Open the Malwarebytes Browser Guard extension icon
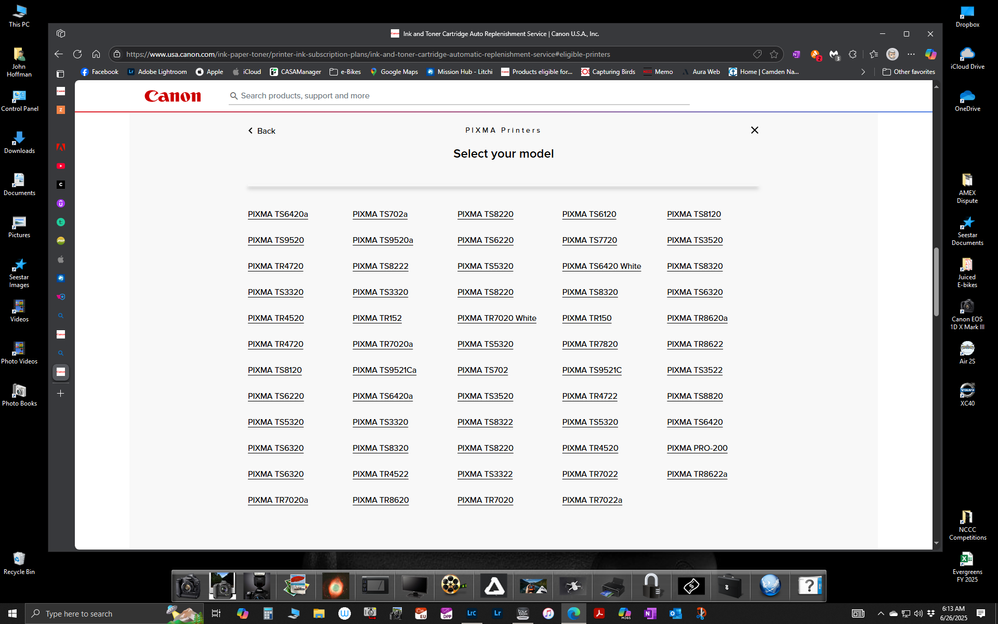Image resolution: width=998 pixels, height=624 pixels. pyautogui.click(x=834, y=53)
